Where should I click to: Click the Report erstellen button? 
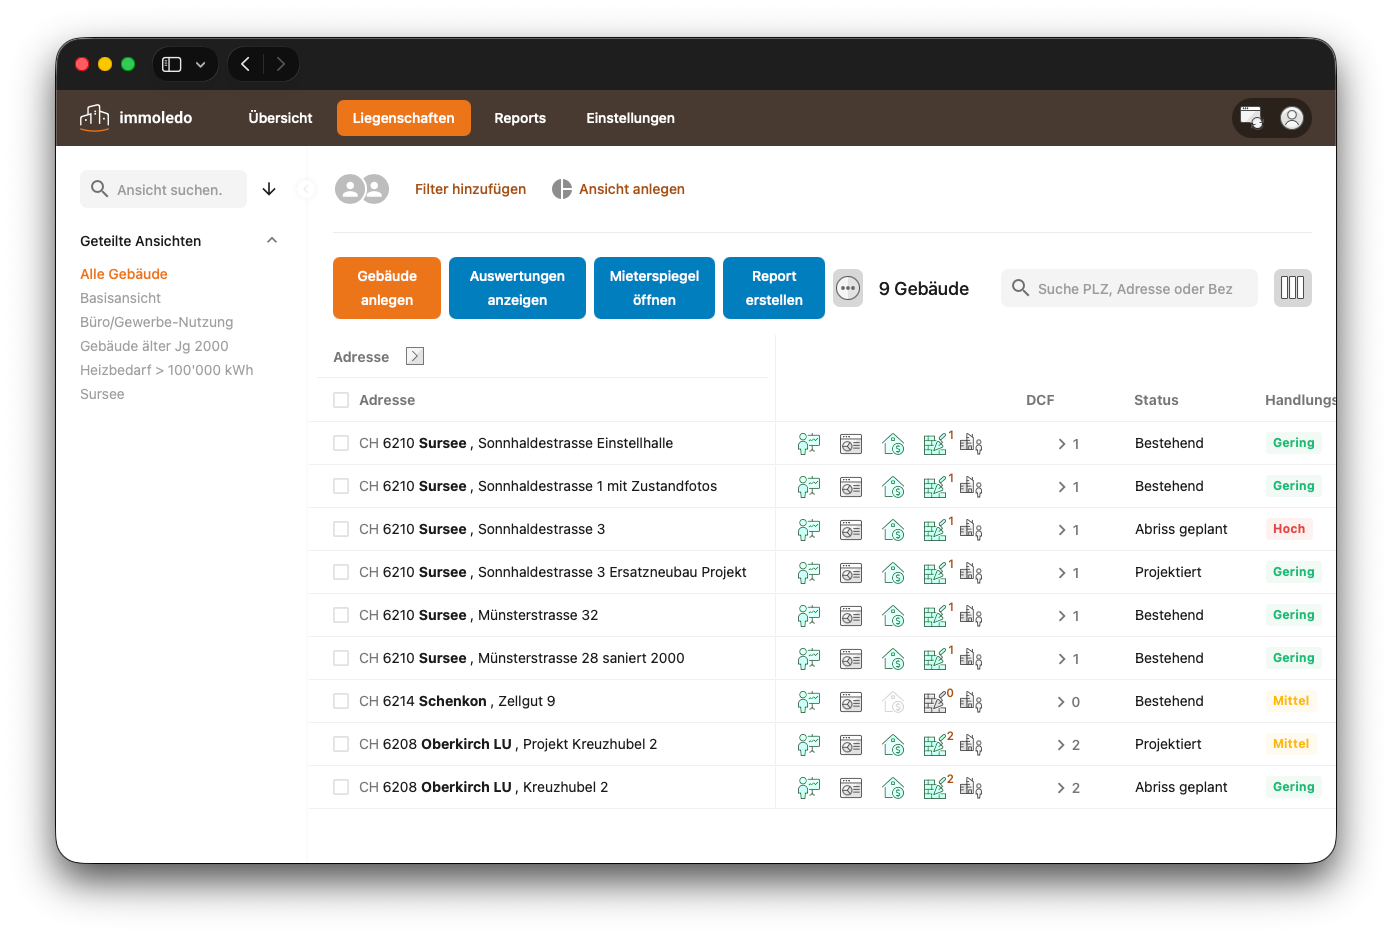tap(774, 288)
